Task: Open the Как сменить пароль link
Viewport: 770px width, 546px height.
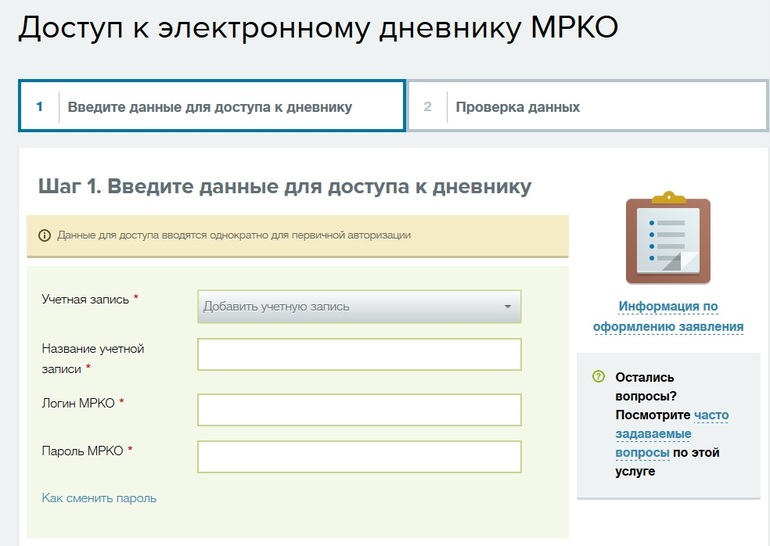Action: [x=99, y=498]
